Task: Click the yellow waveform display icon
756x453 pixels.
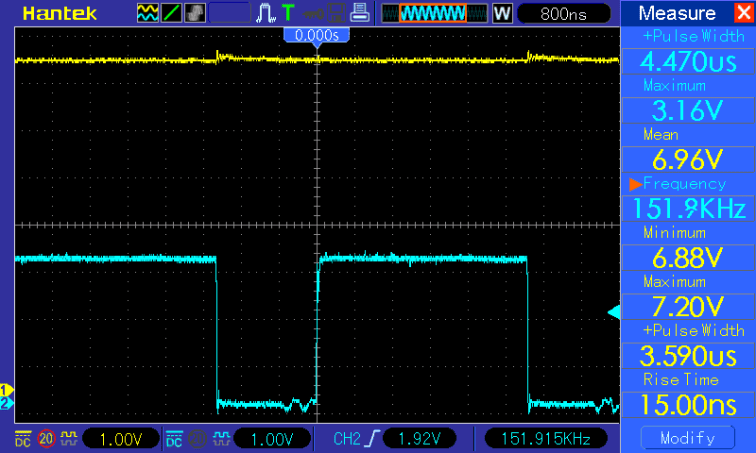Action: (147, 13)
